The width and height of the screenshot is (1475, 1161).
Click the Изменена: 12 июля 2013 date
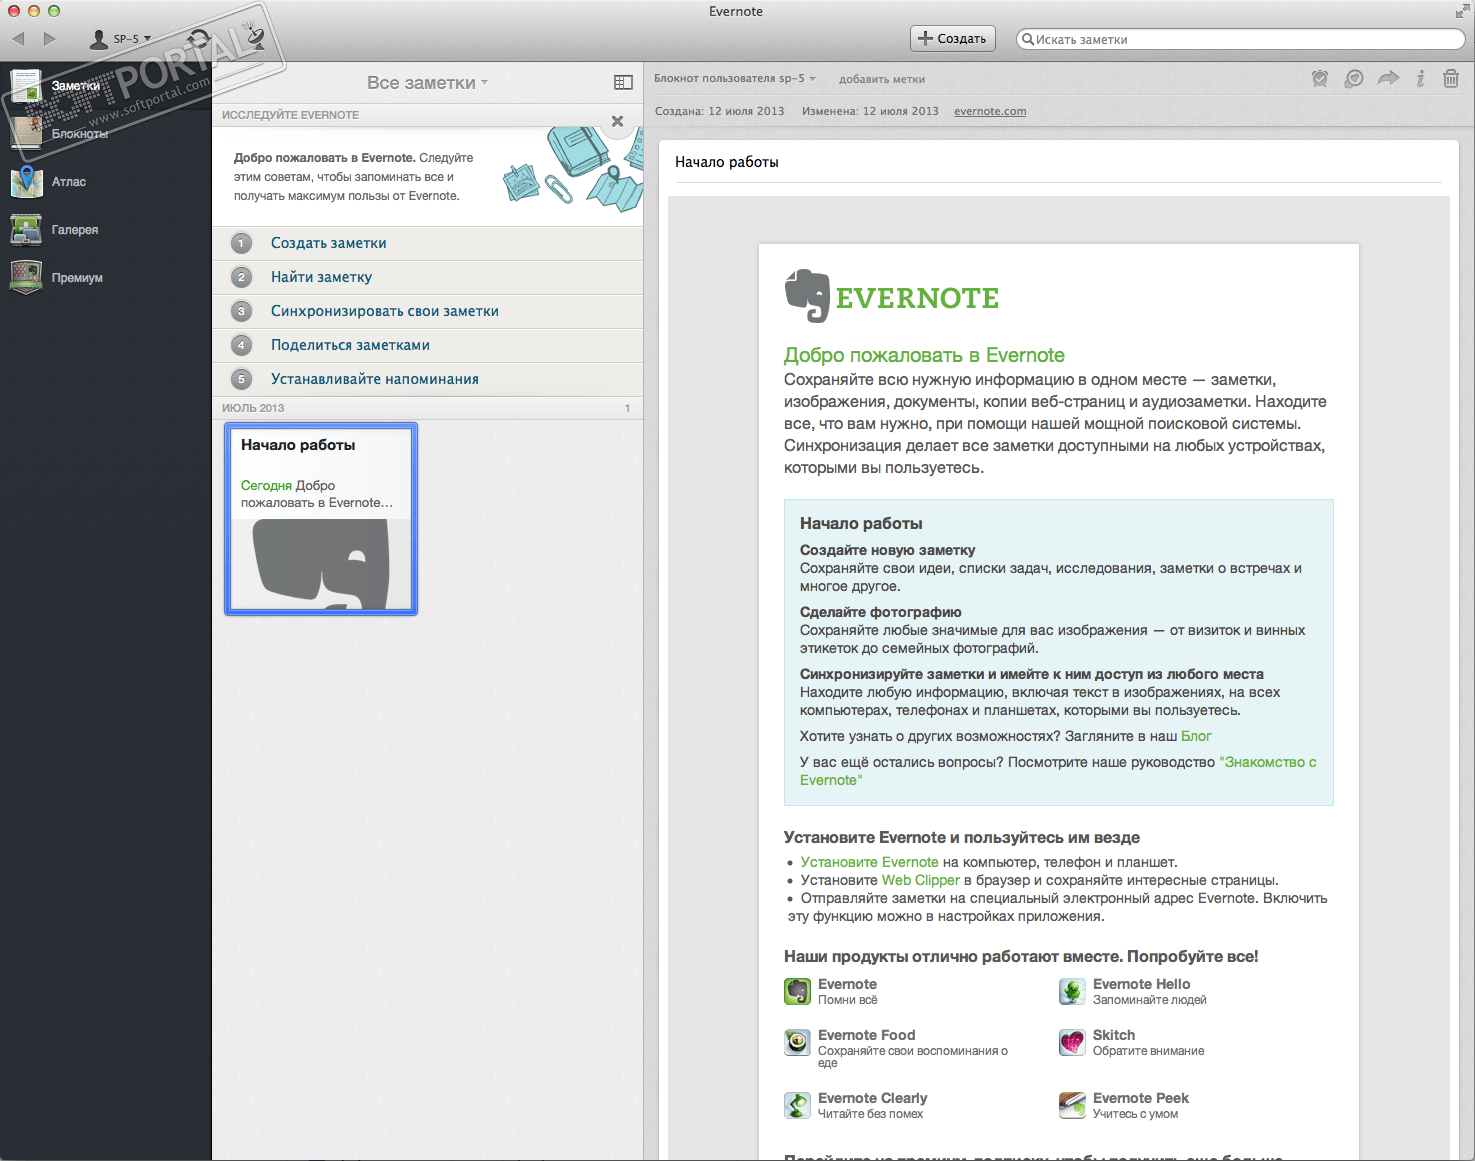(x=870, y=111)
